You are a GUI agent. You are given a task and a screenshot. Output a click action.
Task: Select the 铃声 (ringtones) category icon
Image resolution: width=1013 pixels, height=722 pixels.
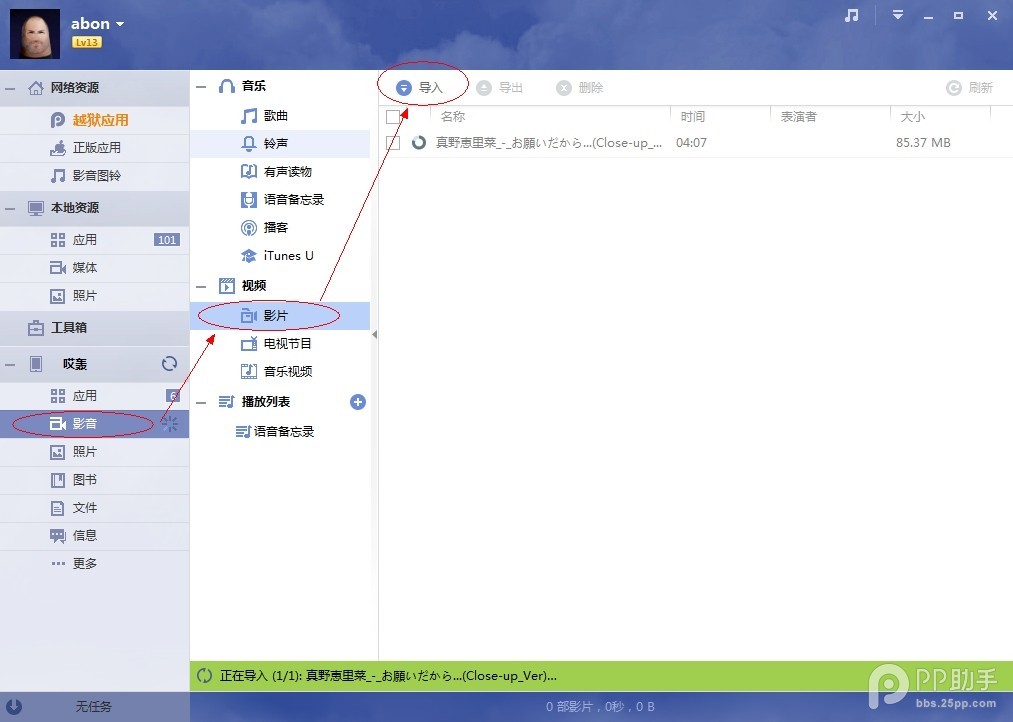(x=248, y=143)
